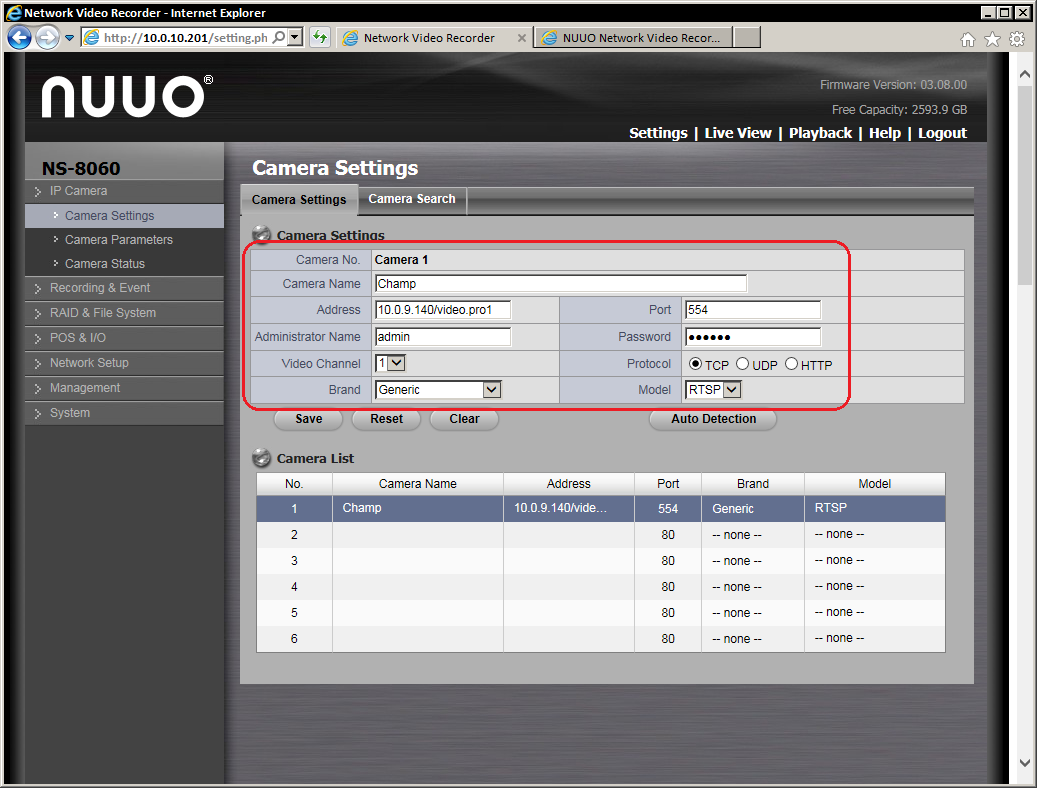The image size is (1037, 788).
Task: Switch to the Camera Search tab
Action: (x=411, y=199)
